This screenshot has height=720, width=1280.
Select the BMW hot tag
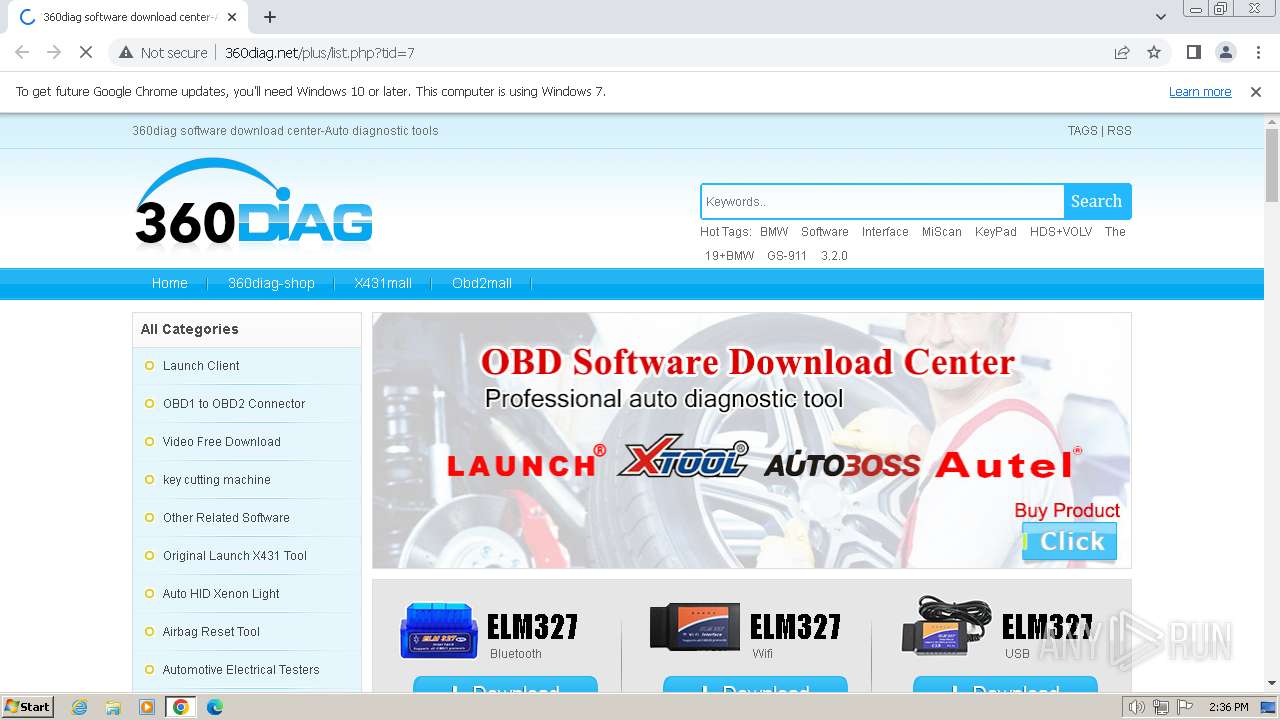[774, 232]
